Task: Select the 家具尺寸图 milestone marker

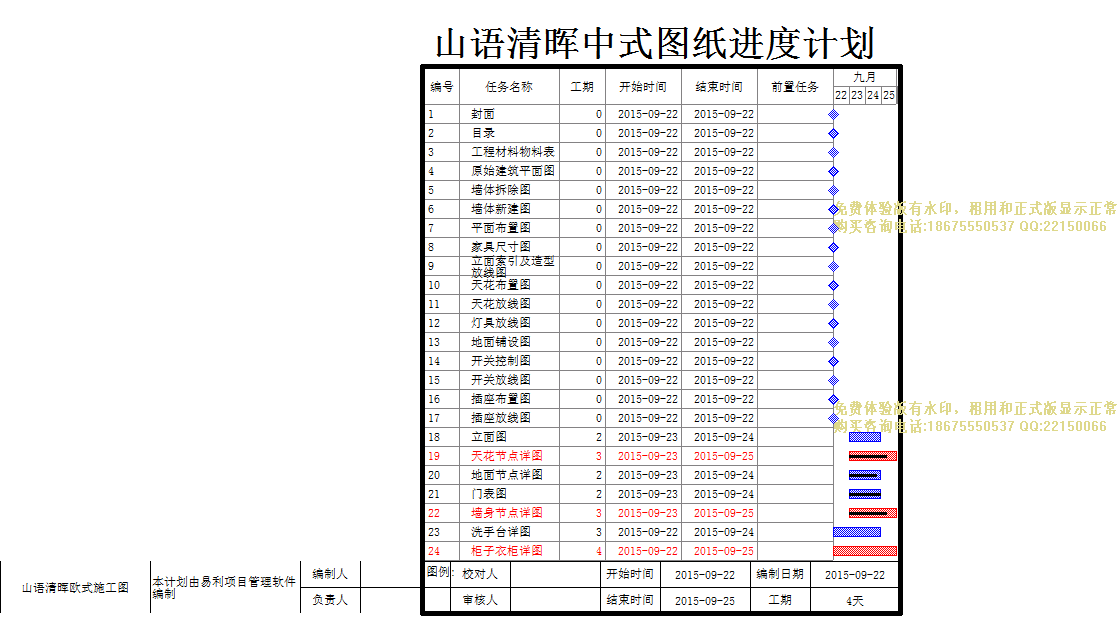Action: point(833,247)
